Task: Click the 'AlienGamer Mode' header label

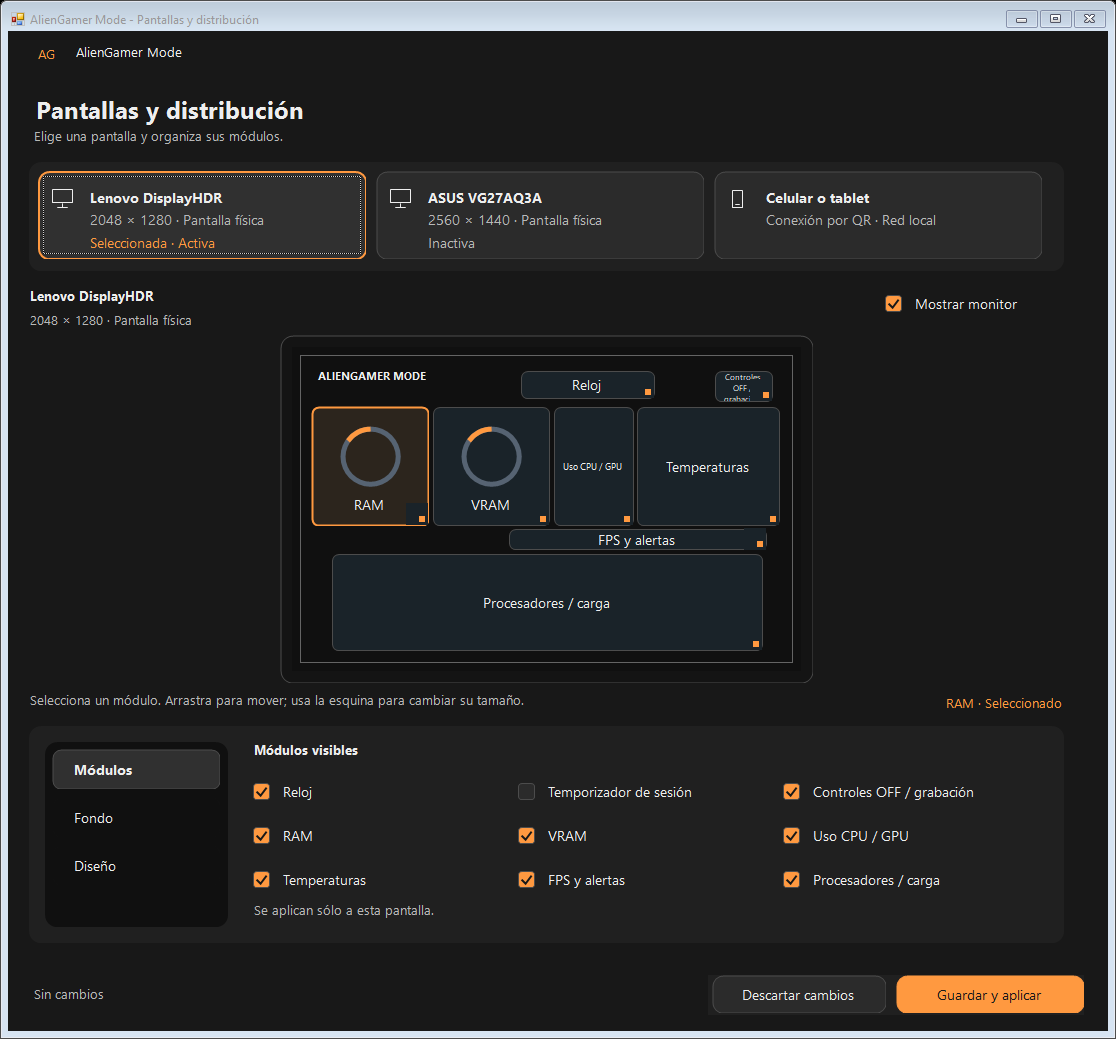Action: (x=129, y=53)
